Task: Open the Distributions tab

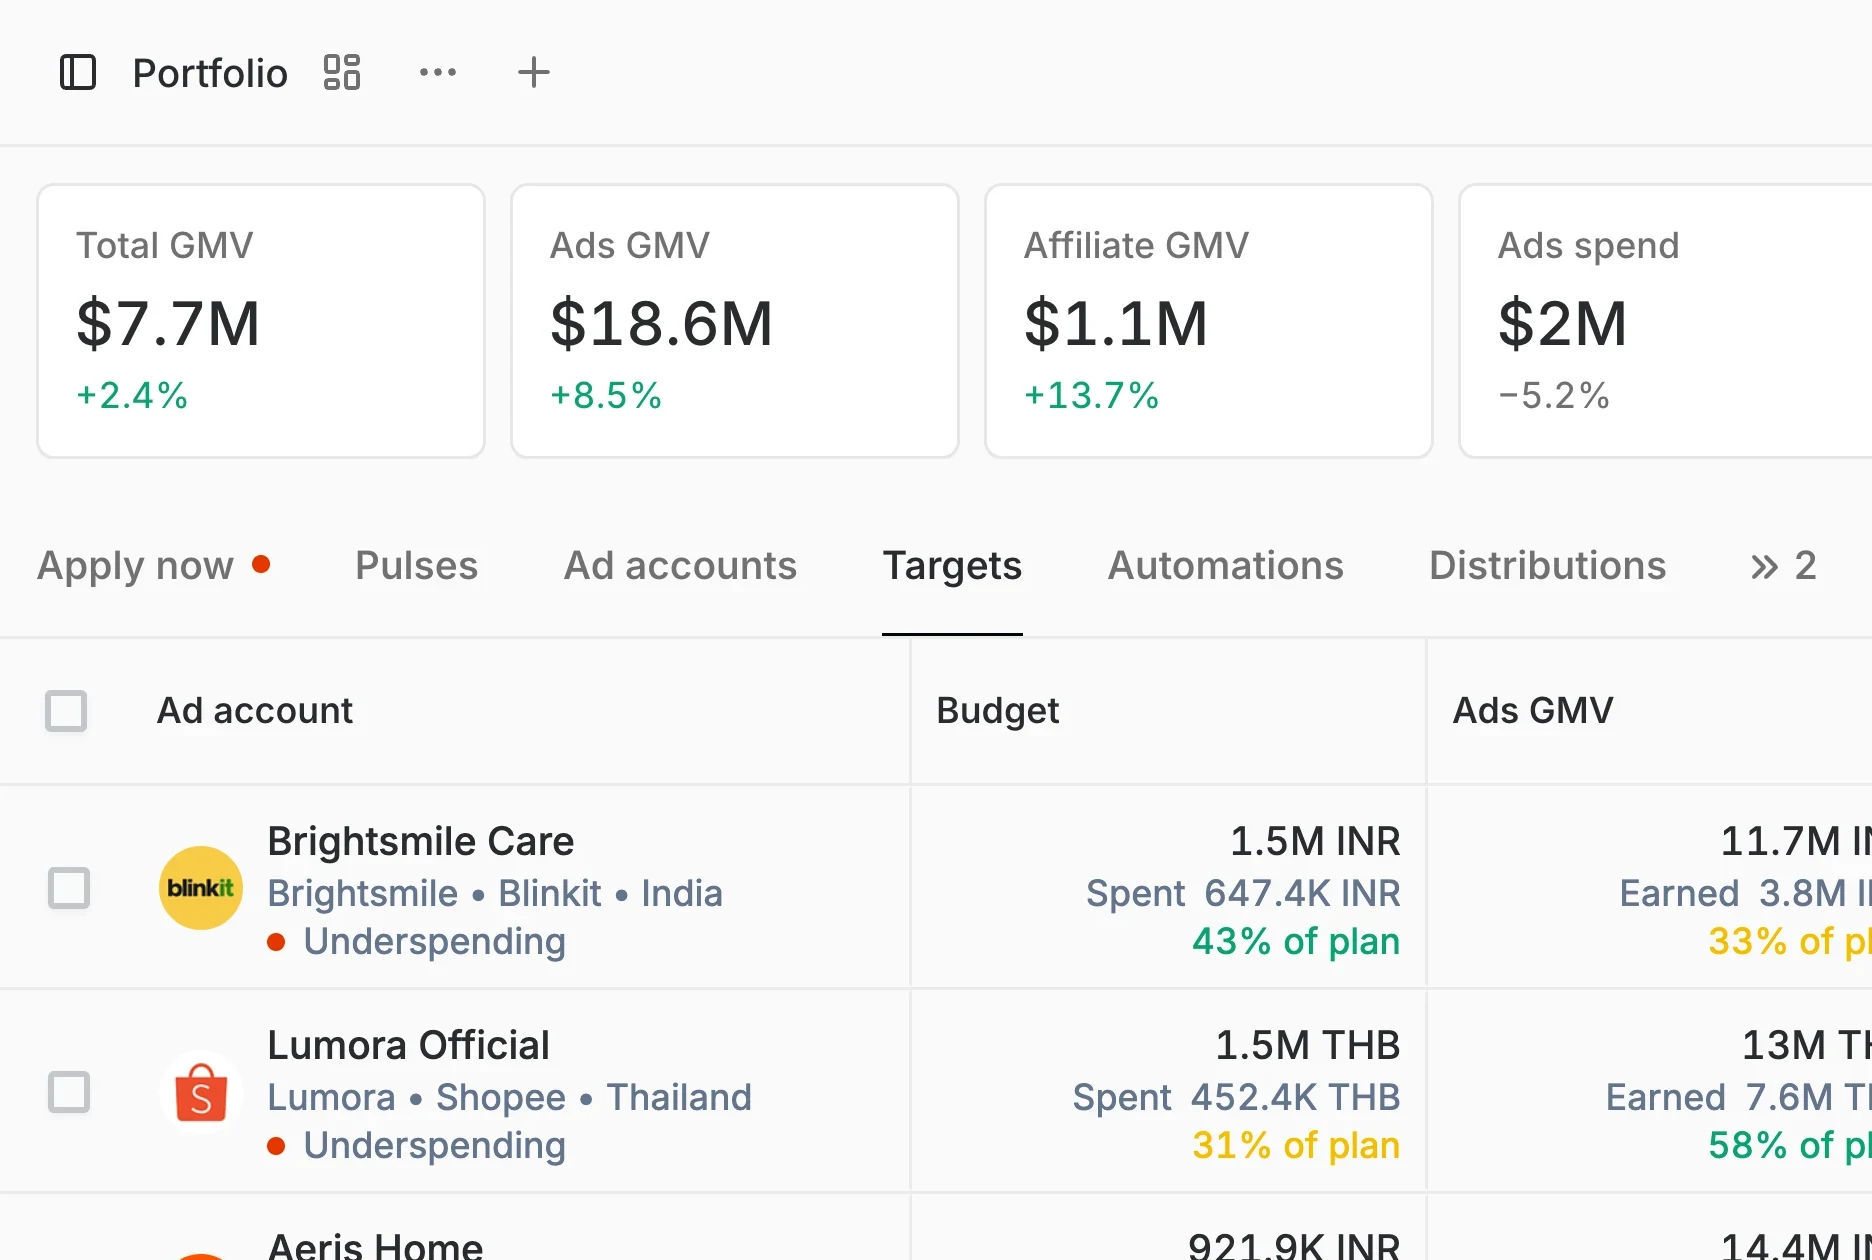Action: pyautogui.click(x=1548, y=566)
